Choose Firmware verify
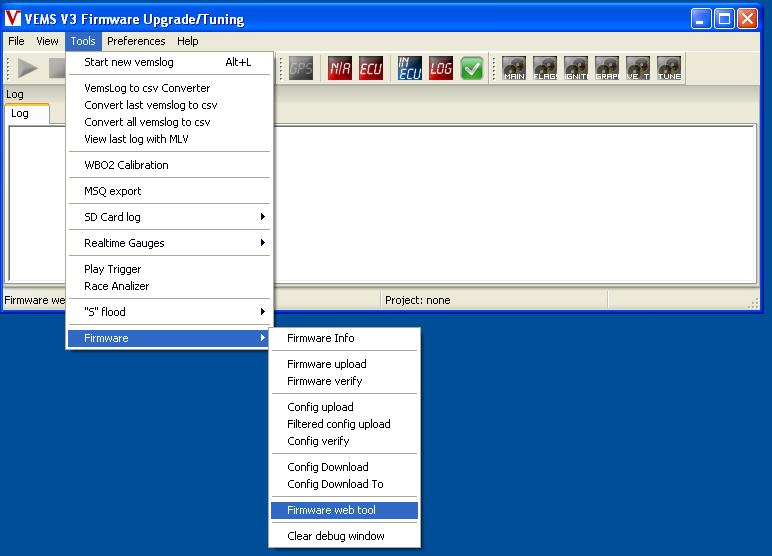Viewport: 772px width, 556px height. point(344,381)
